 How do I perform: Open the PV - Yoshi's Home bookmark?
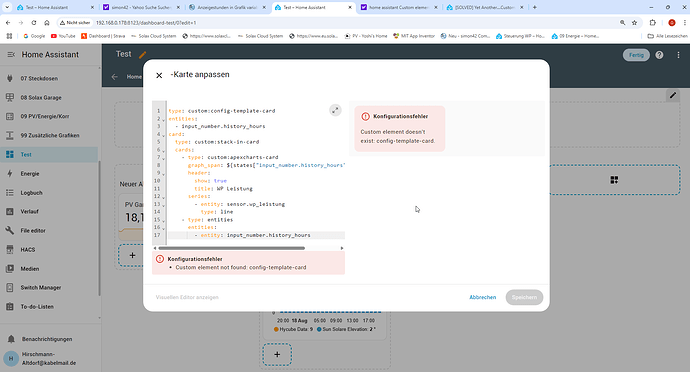tap(366, 36)
